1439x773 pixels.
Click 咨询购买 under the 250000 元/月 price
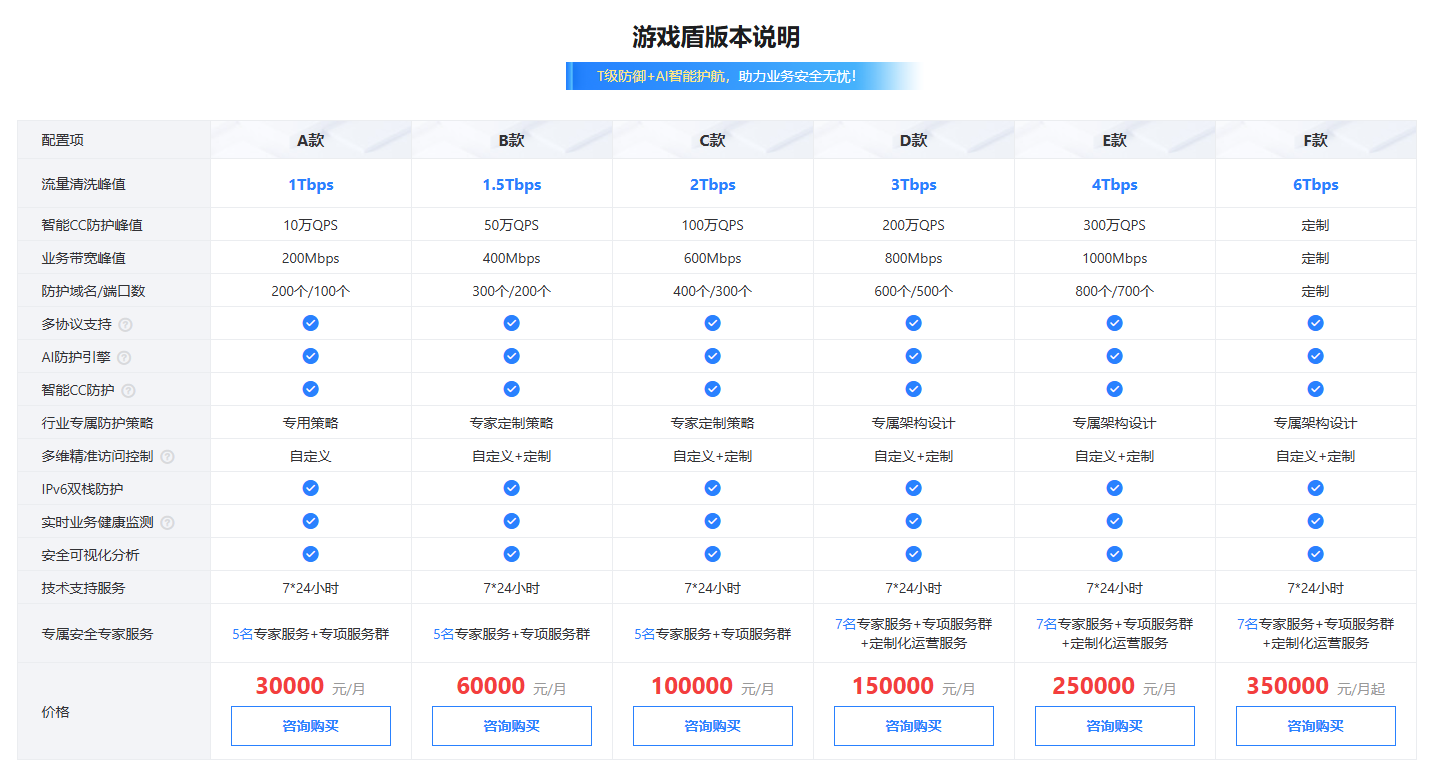pyautogui.click(x=1115, y=726)
